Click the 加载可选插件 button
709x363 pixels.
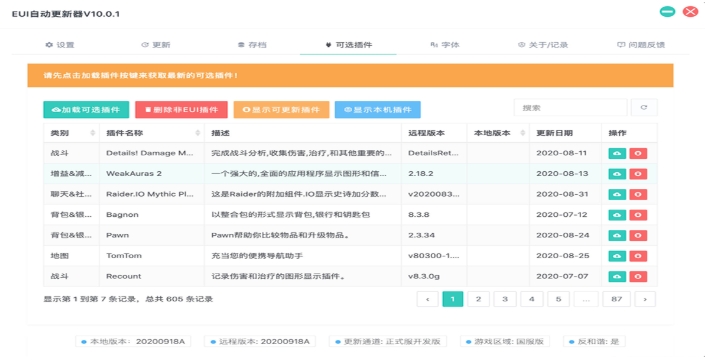[86, 109]
